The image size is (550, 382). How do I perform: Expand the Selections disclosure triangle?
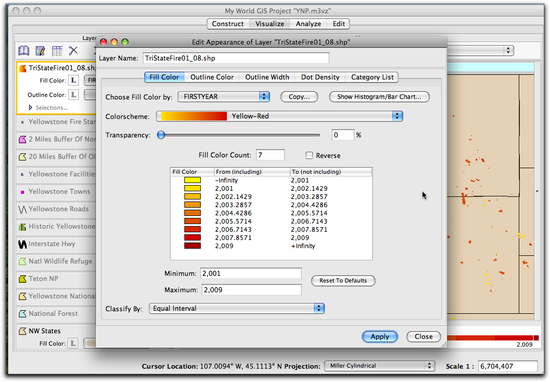(31, 108)
